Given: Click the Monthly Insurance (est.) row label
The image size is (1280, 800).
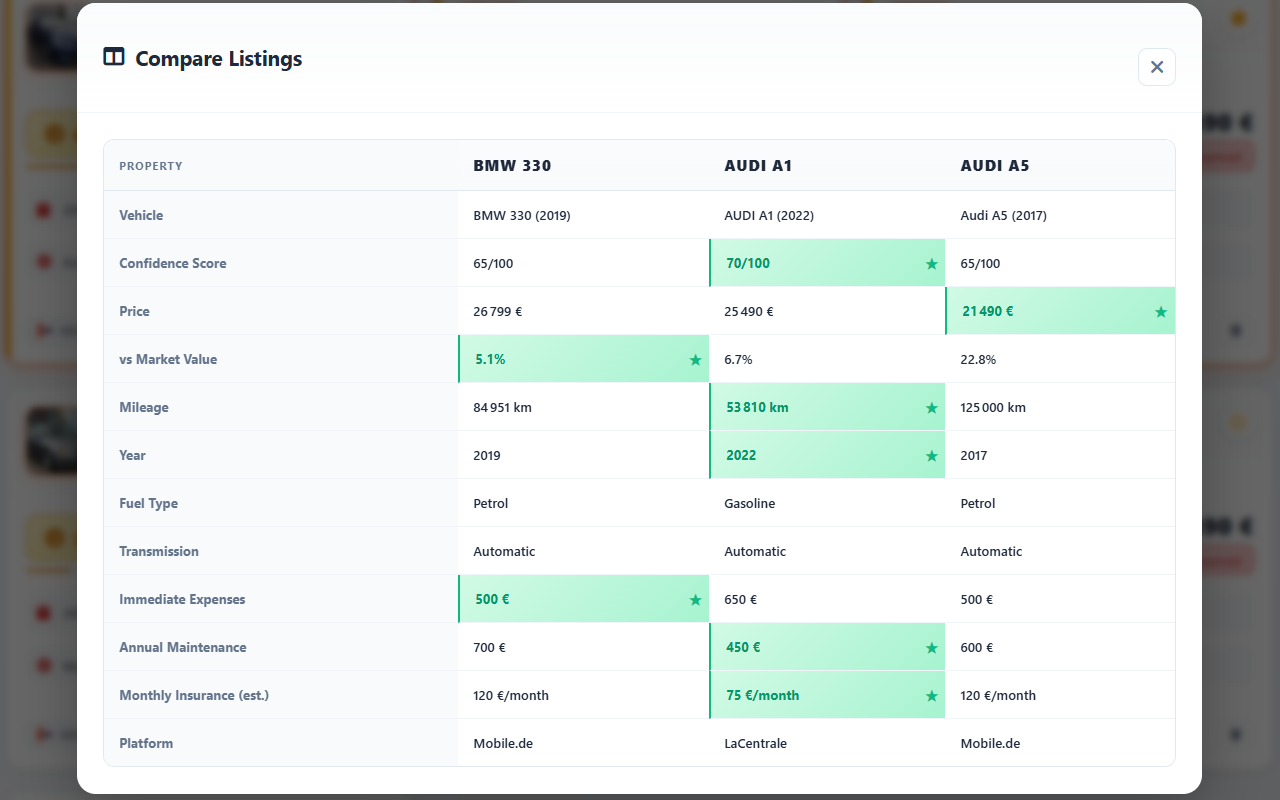Looking at the screenshot, I should (x=194, y=695).
